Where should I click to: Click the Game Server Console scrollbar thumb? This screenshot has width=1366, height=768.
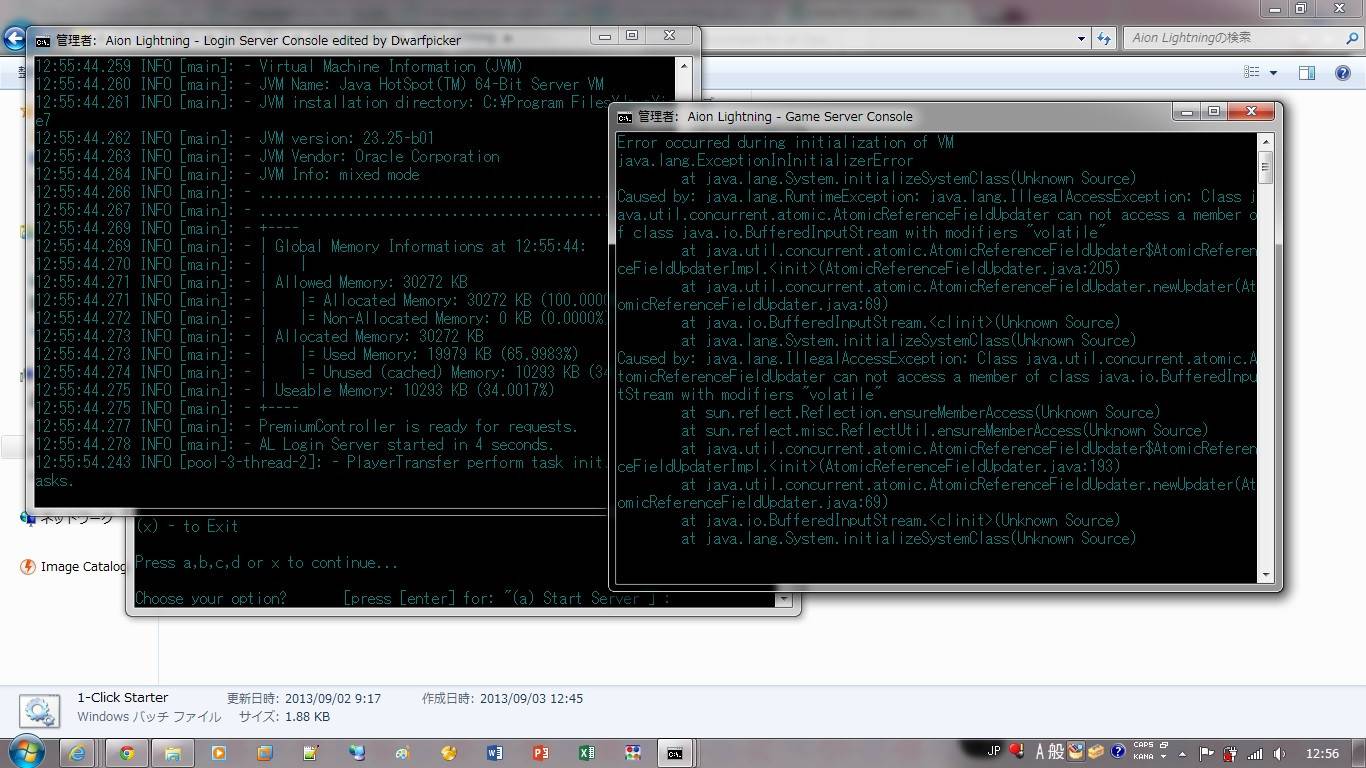click(x=1266, y=167)
